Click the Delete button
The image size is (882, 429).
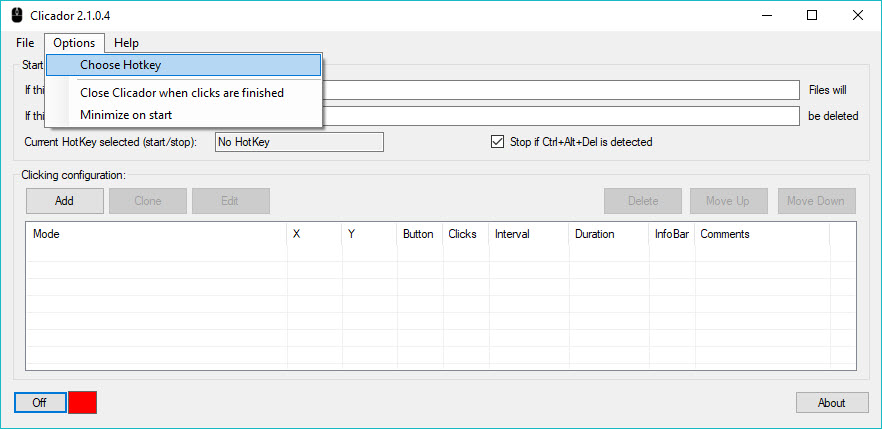coord(643,201)
